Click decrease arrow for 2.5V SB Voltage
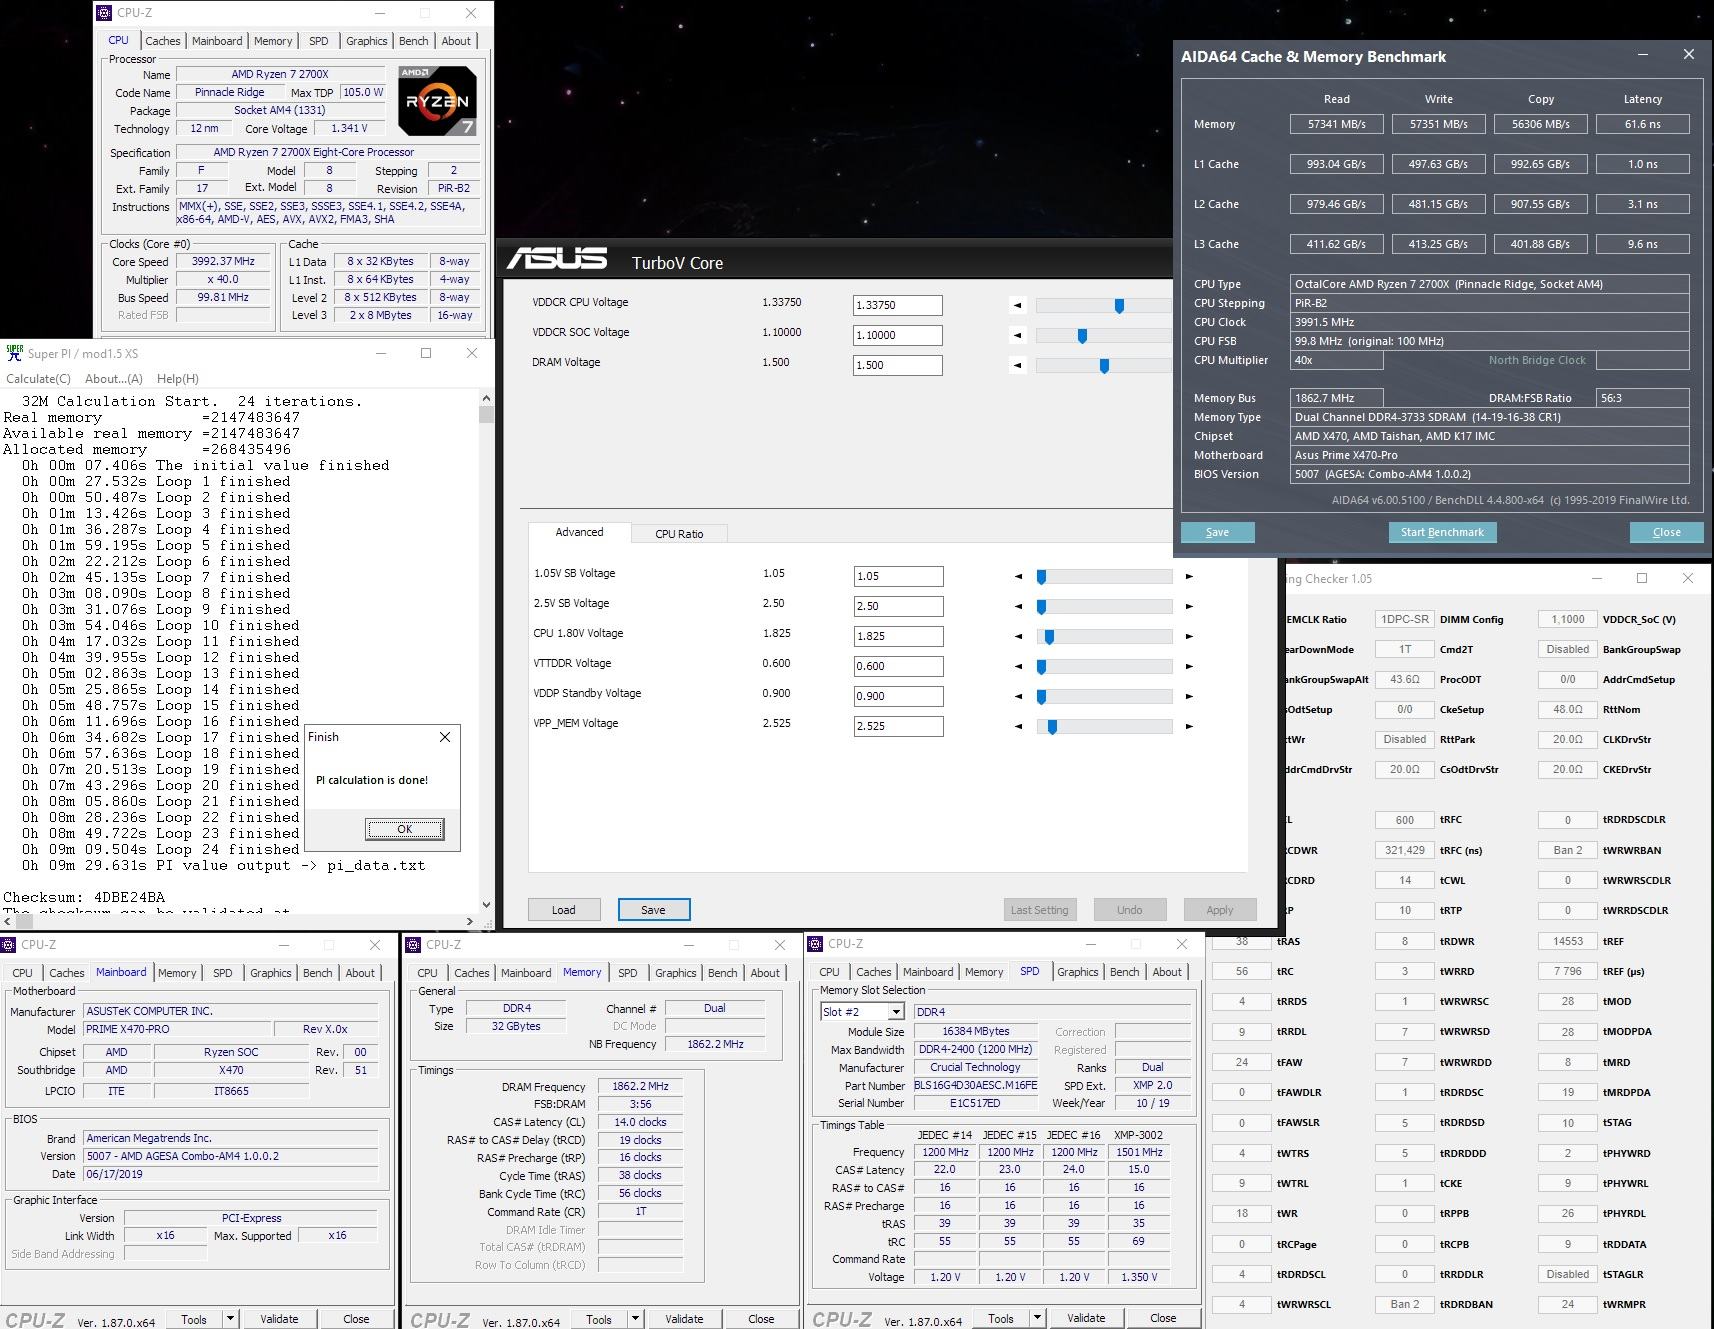This screenshot has width=1714, height=1329. pos(1018,607)
